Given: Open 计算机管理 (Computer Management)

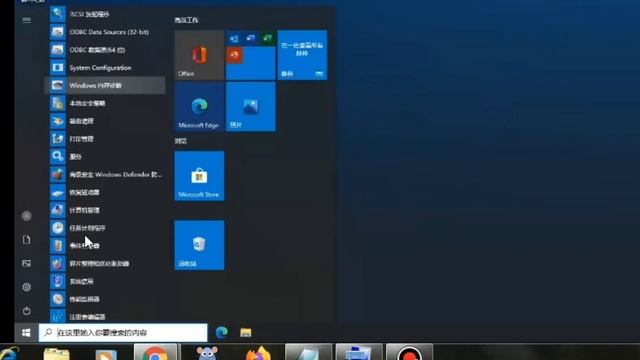Looking at the screenshot, I should [x=105, y=210].
